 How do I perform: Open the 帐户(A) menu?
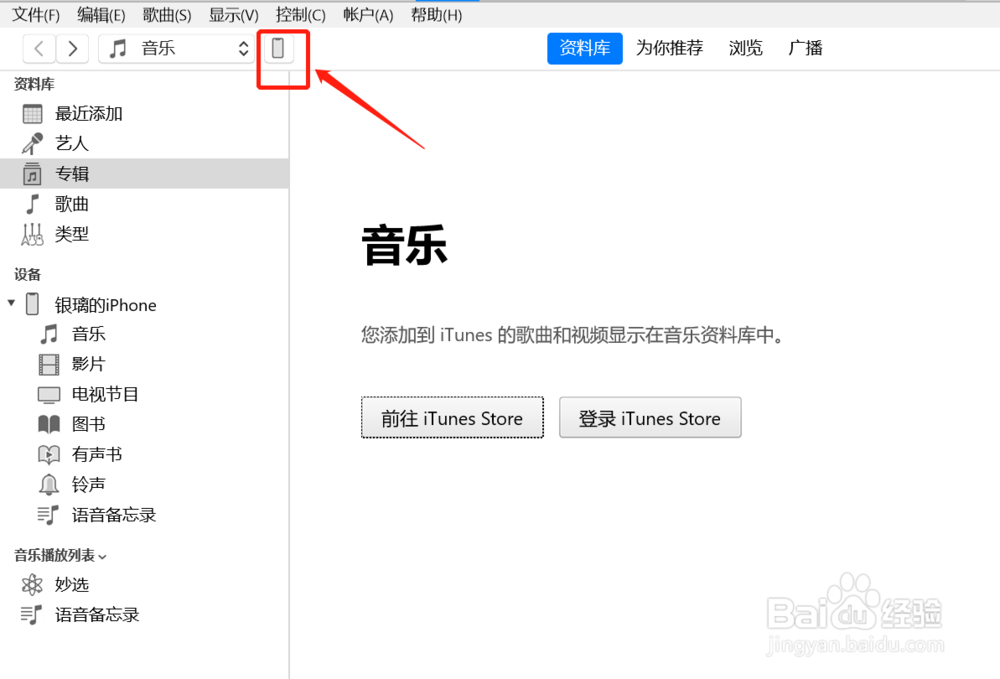pyautogui.click(x=368, y=15)
